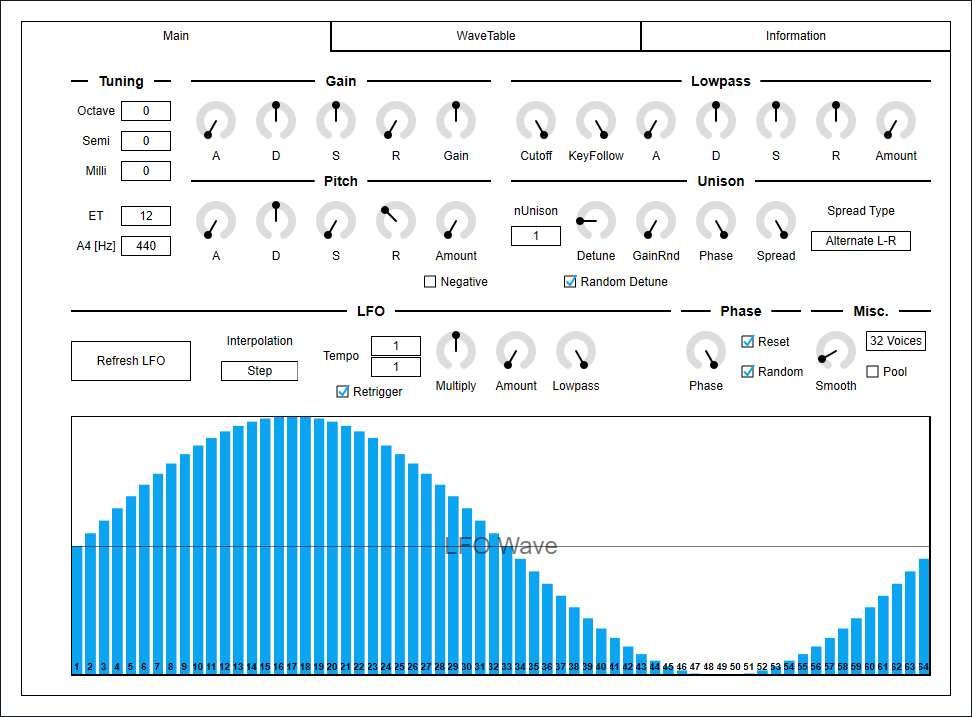
Task: Click LFO wave bar number 8
Action: [x=171, y=568]
